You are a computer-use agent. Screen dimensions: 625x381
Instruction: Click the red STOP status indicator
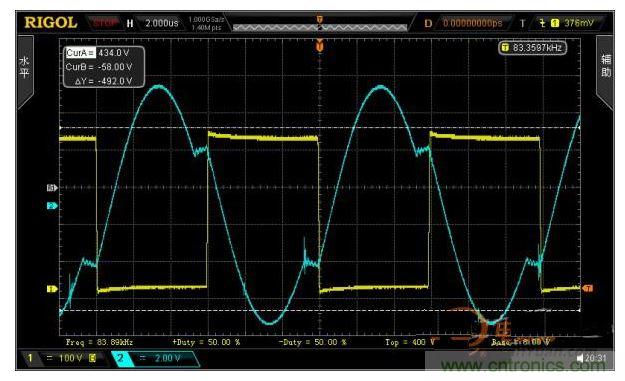point(104,22)
